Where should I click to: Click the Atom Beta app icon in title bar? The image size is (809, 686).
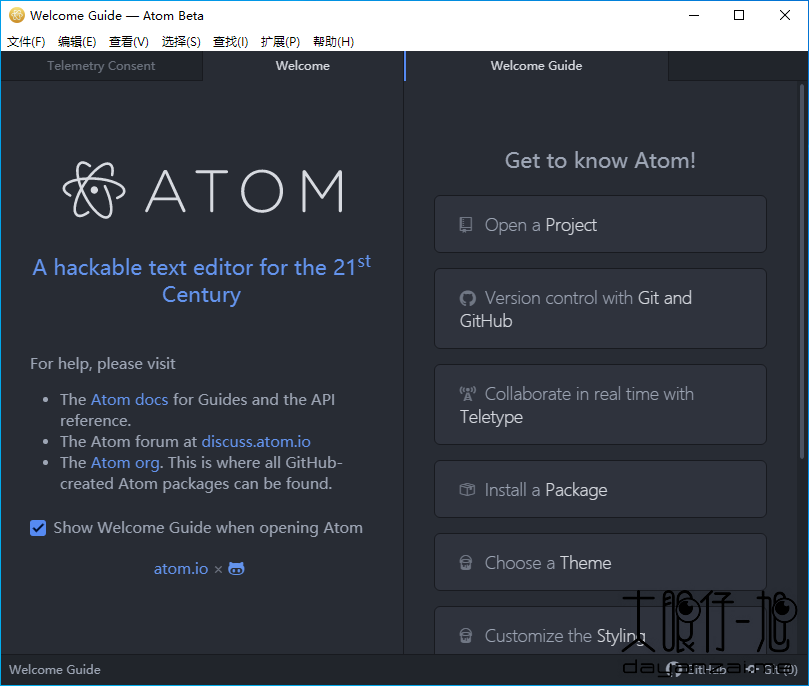click(x=17, y=15)
